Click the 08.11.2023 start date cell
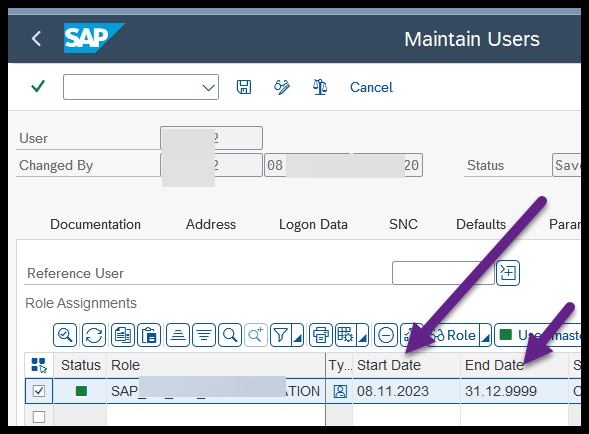The height and width of the screenshot is (434, 589). (x=406, y=391)
